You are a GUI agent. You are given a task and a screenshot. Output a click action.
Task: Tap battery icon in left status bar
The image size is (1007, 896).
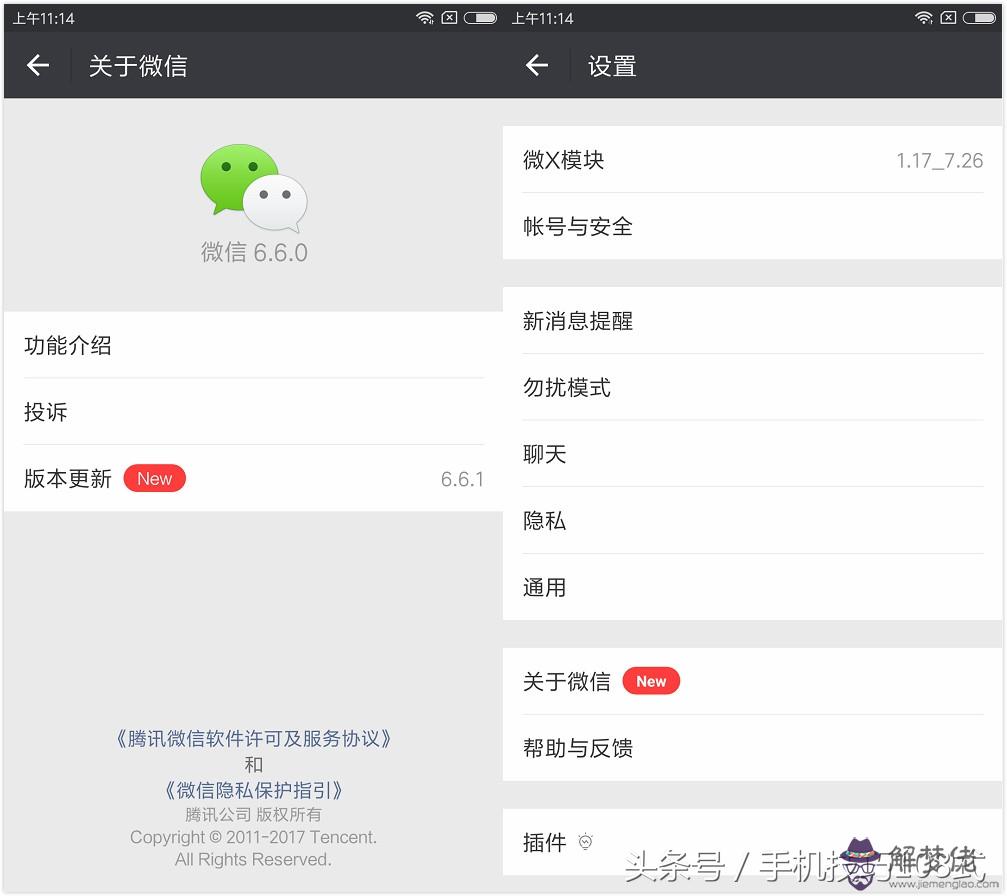click(480, 17)
